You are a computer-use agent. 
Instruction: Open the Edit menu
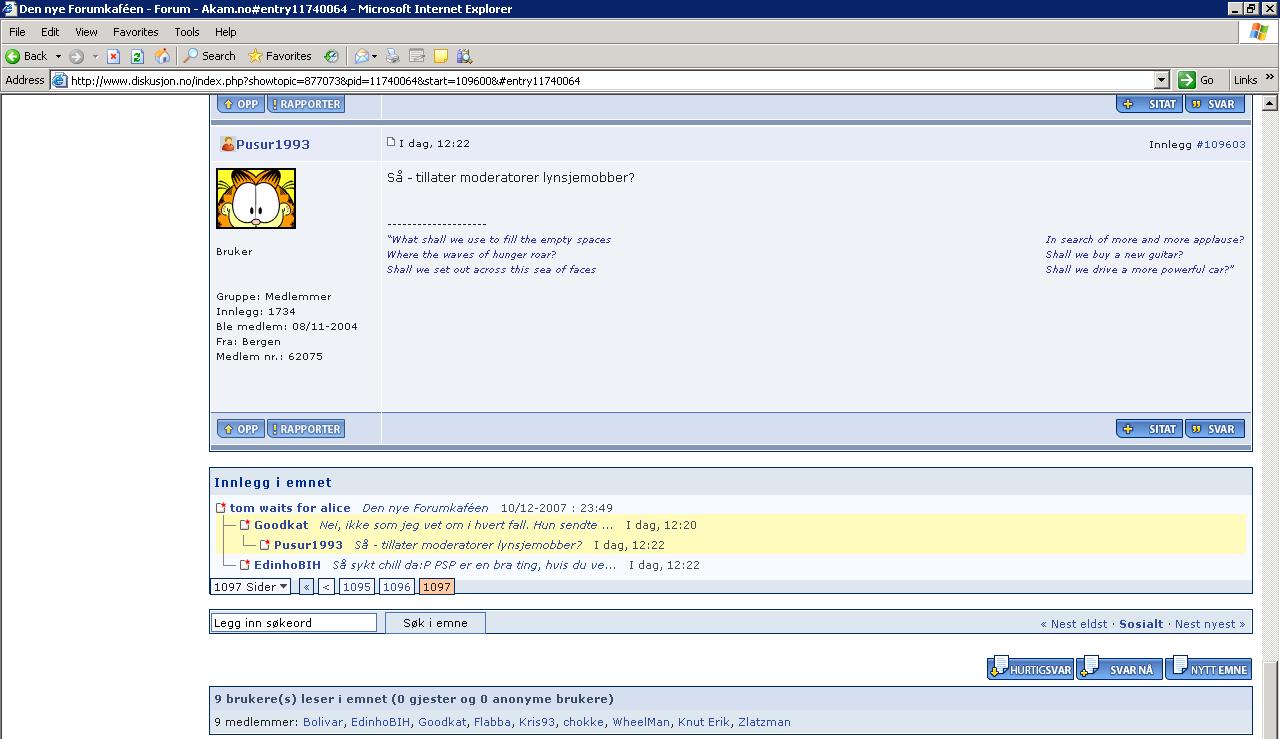pyautogui.click(x=50, y=32)
